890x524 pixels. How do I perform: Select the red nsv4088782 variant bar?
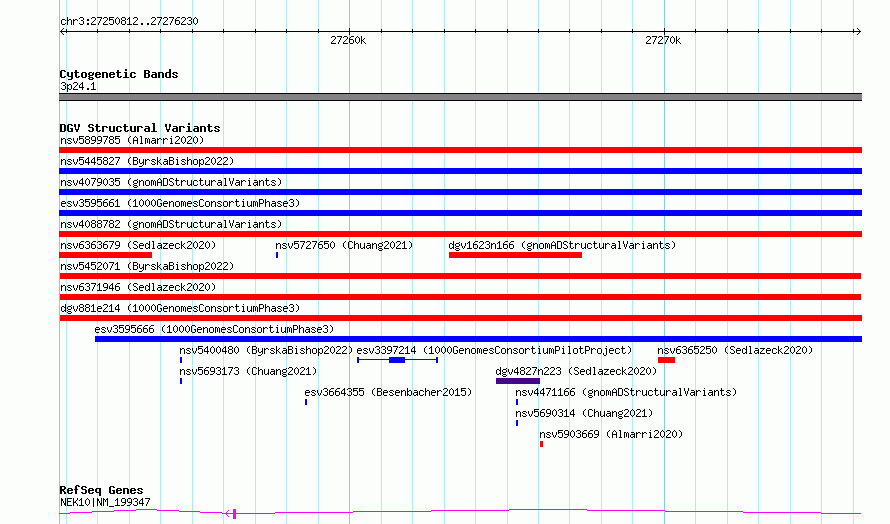coord(460,234)
